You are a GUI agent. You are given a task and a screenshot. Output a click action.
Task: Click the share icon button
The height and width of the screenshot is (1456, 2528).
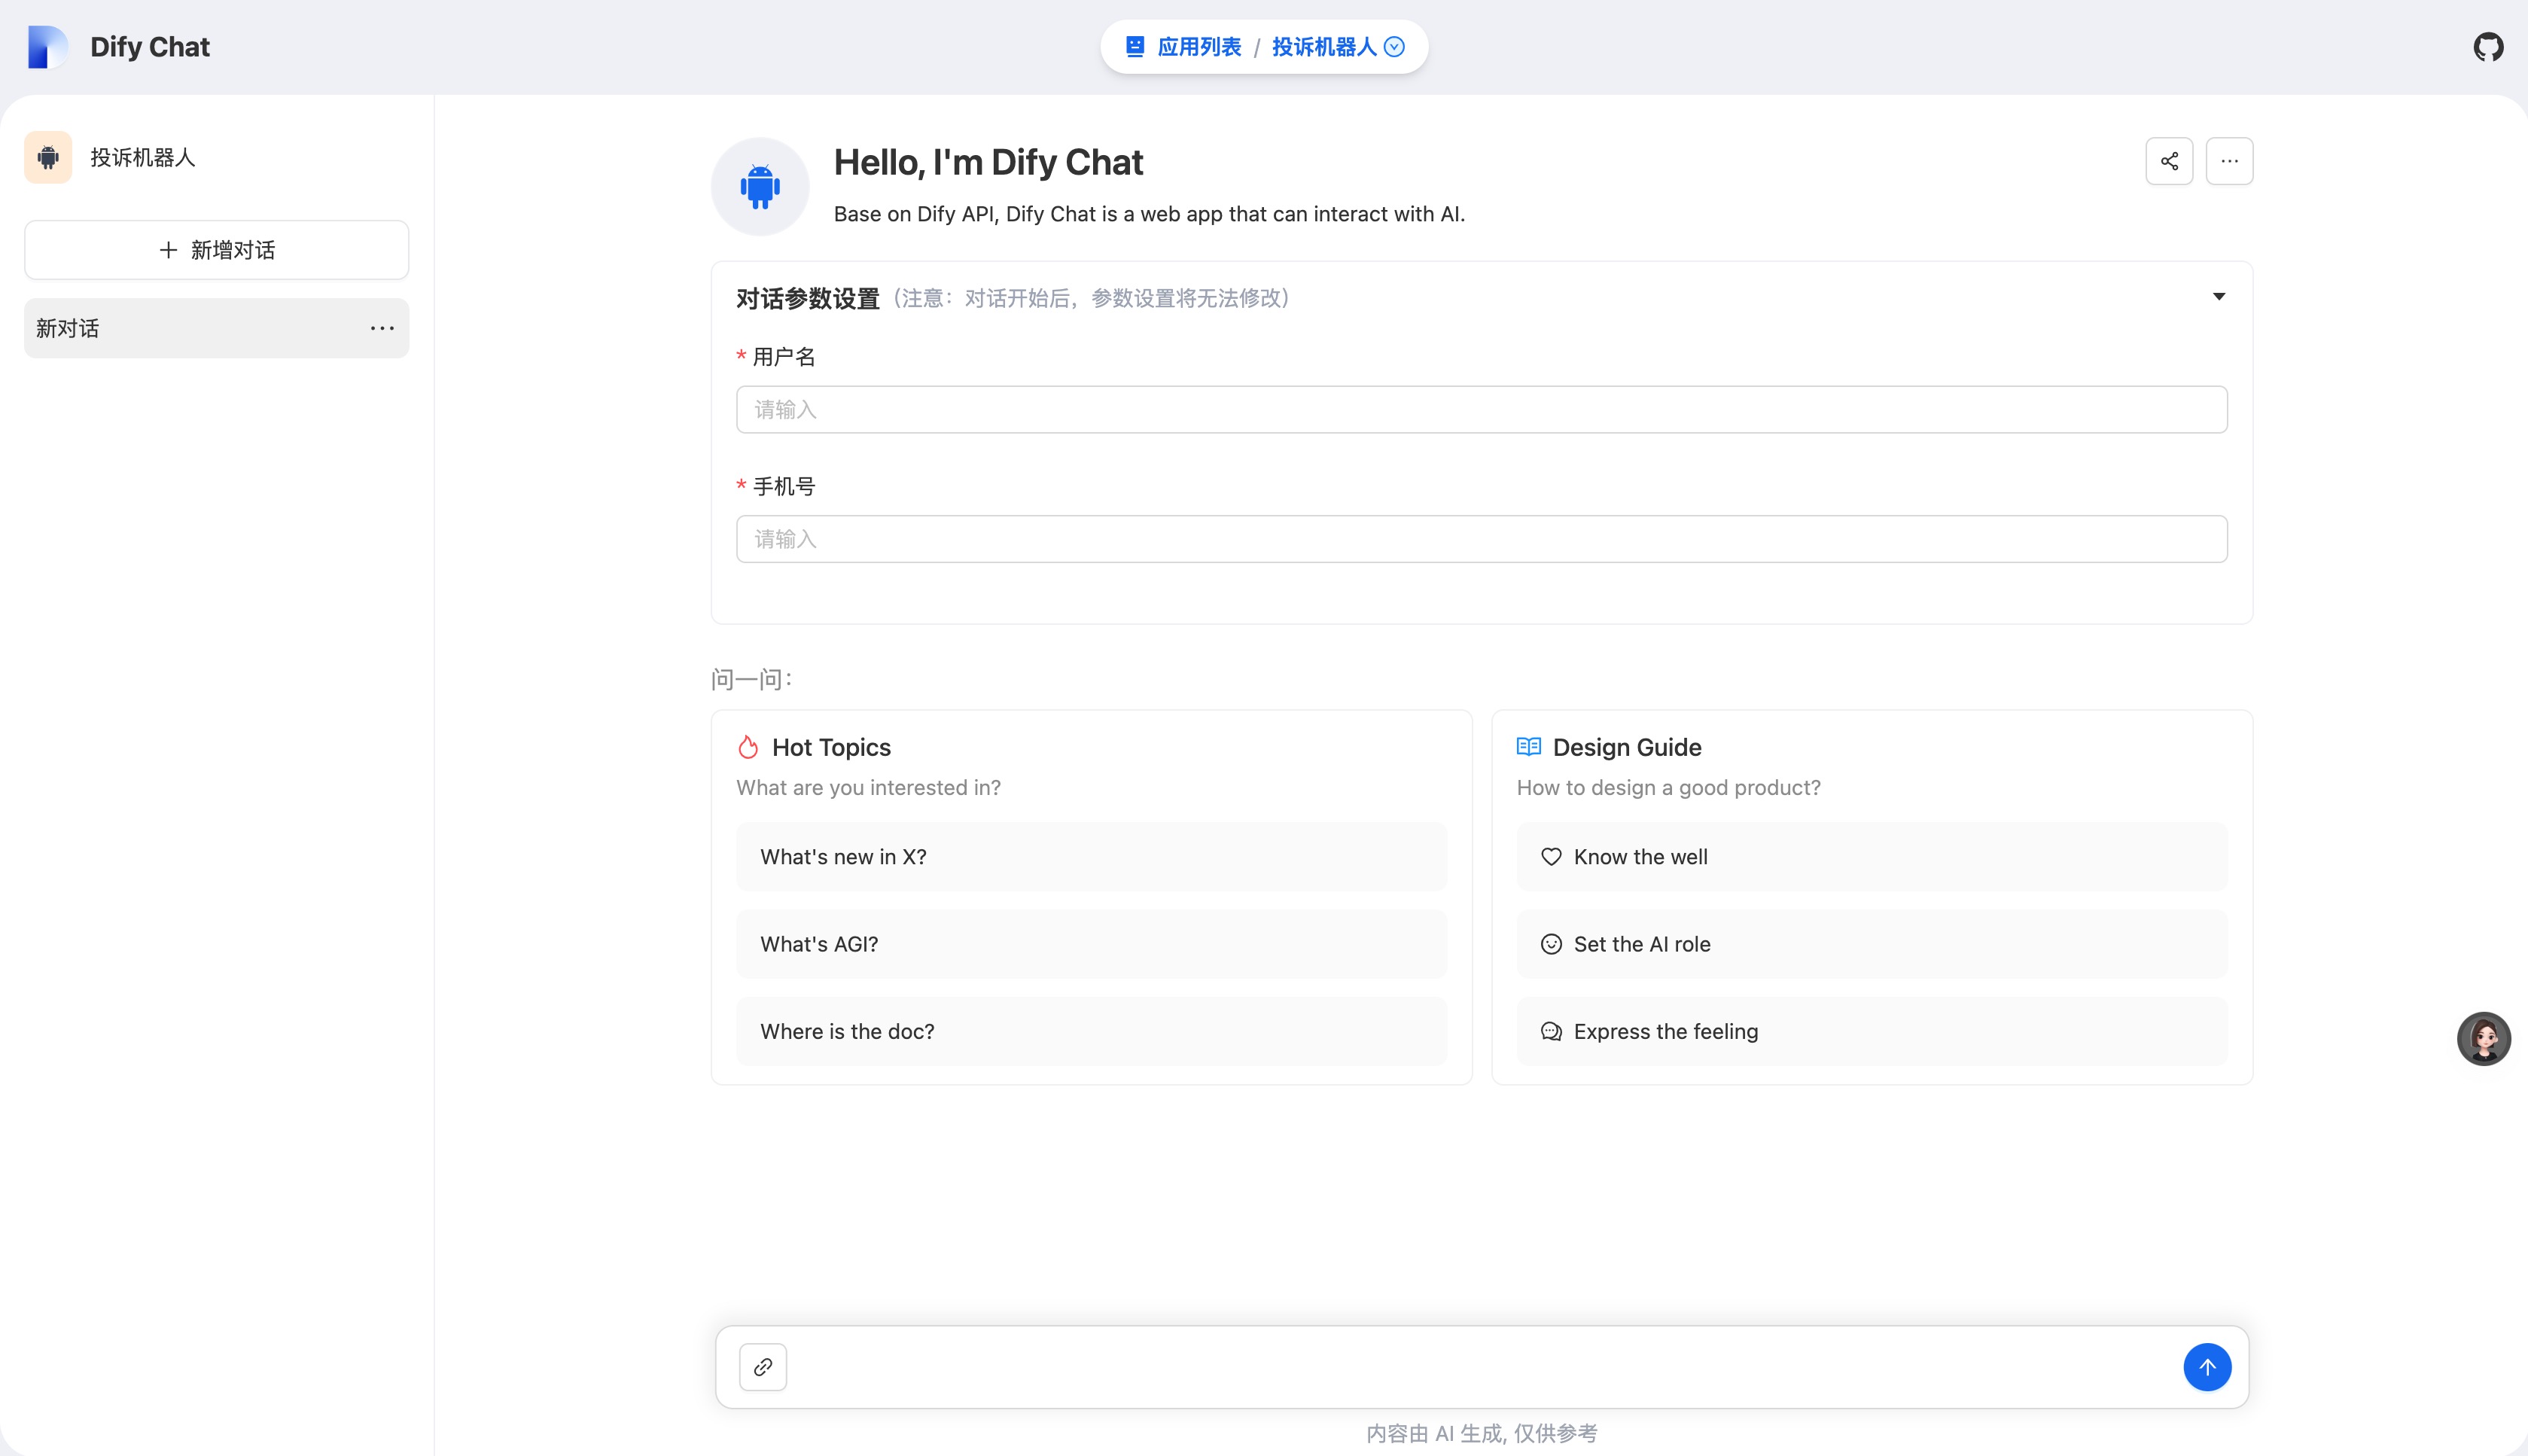(2169, 161)
